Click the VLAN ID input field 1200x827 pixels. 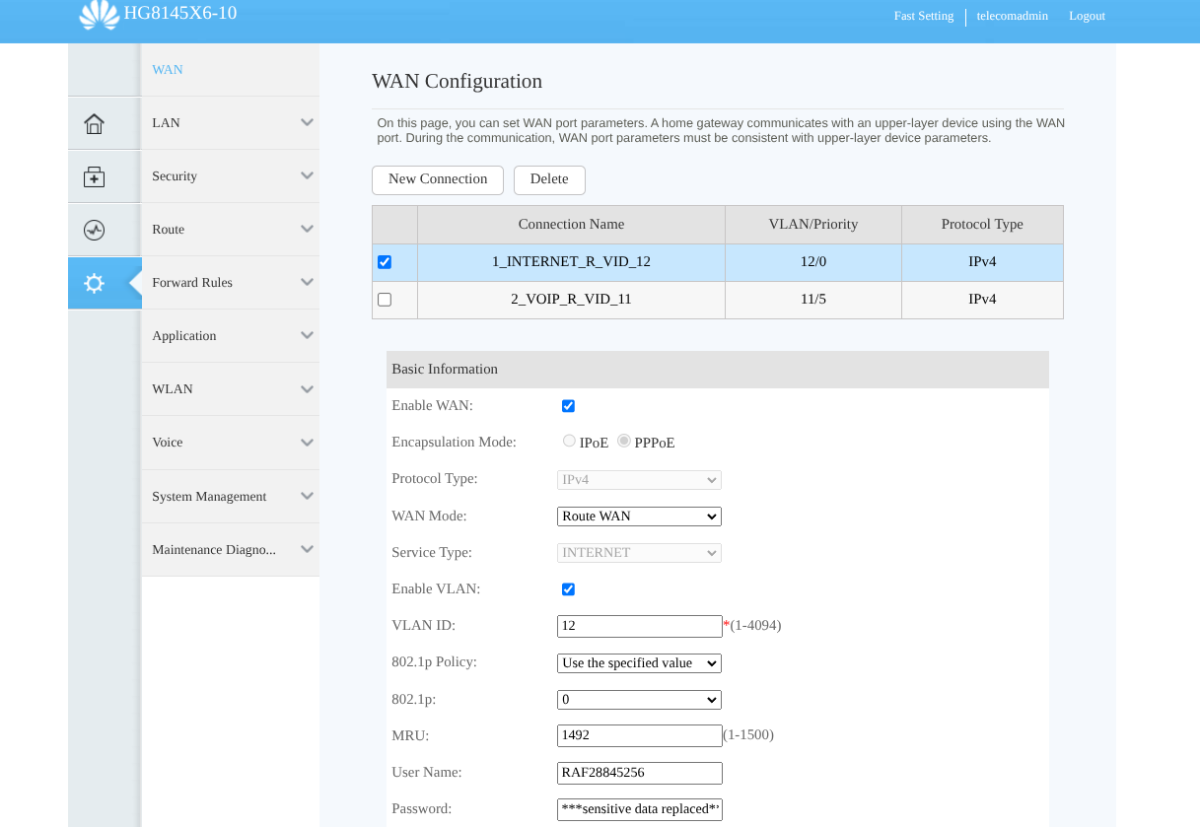pyautogui.click(x=639, y=626)
